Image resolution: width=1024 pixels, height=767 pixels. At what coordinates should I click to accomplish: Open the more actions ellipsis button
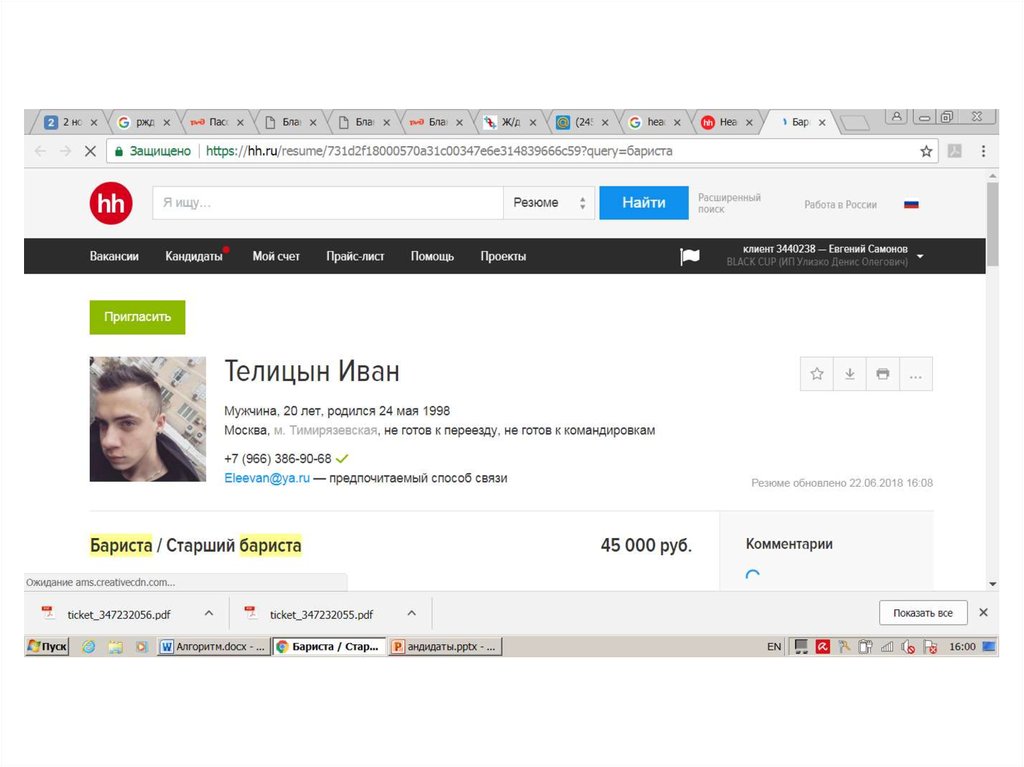click(915, 374)
